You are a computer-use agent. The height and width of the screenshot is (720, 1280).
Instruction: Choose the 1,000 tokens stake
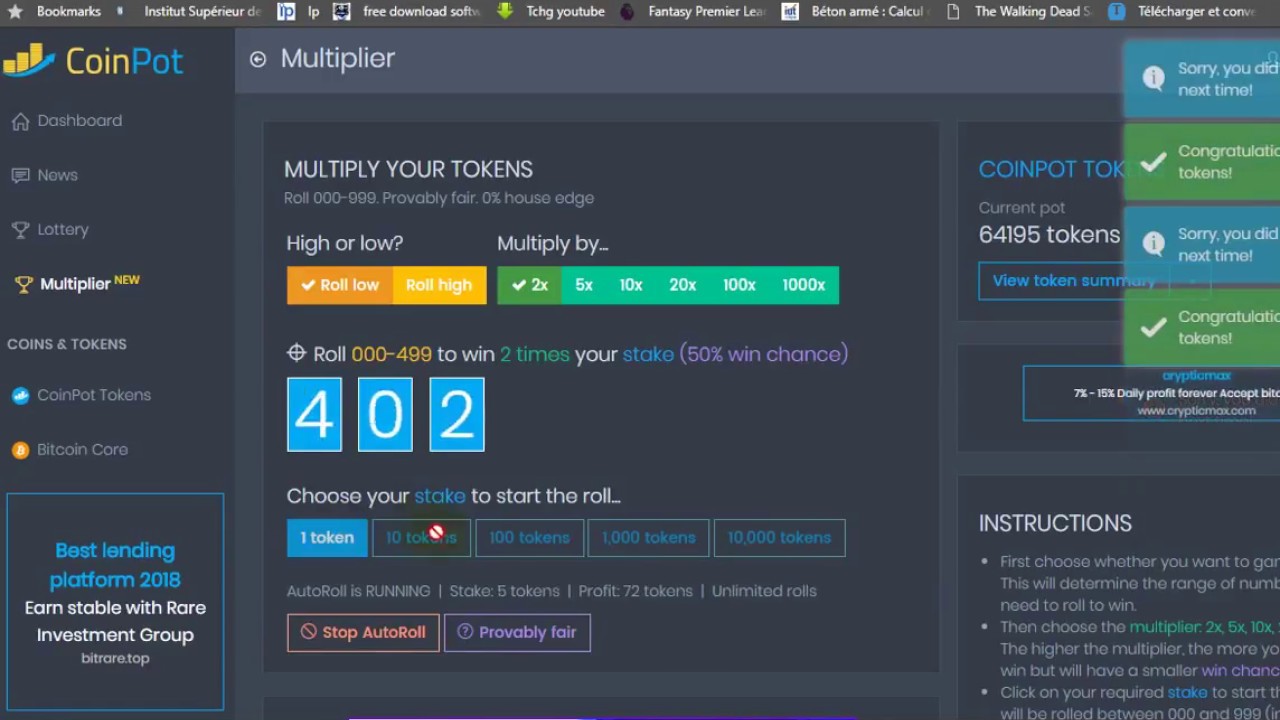[648, 538]
